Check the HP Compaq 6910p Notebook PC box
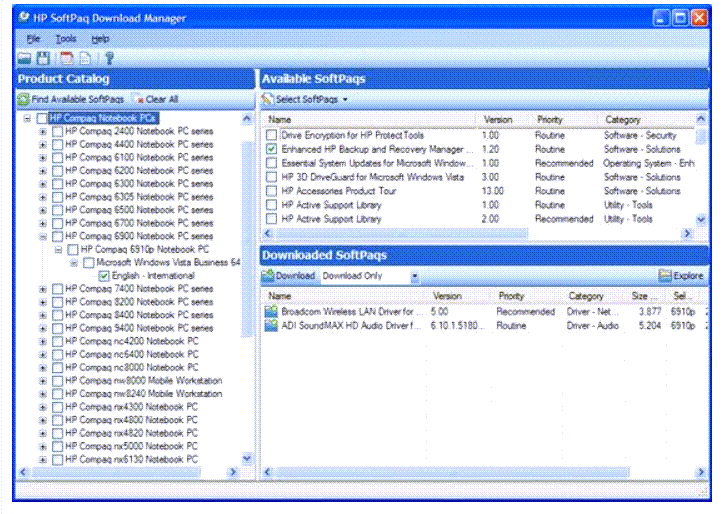Image resolution: width=725 pixels, height=514 pixels. [x=73, y=250]
